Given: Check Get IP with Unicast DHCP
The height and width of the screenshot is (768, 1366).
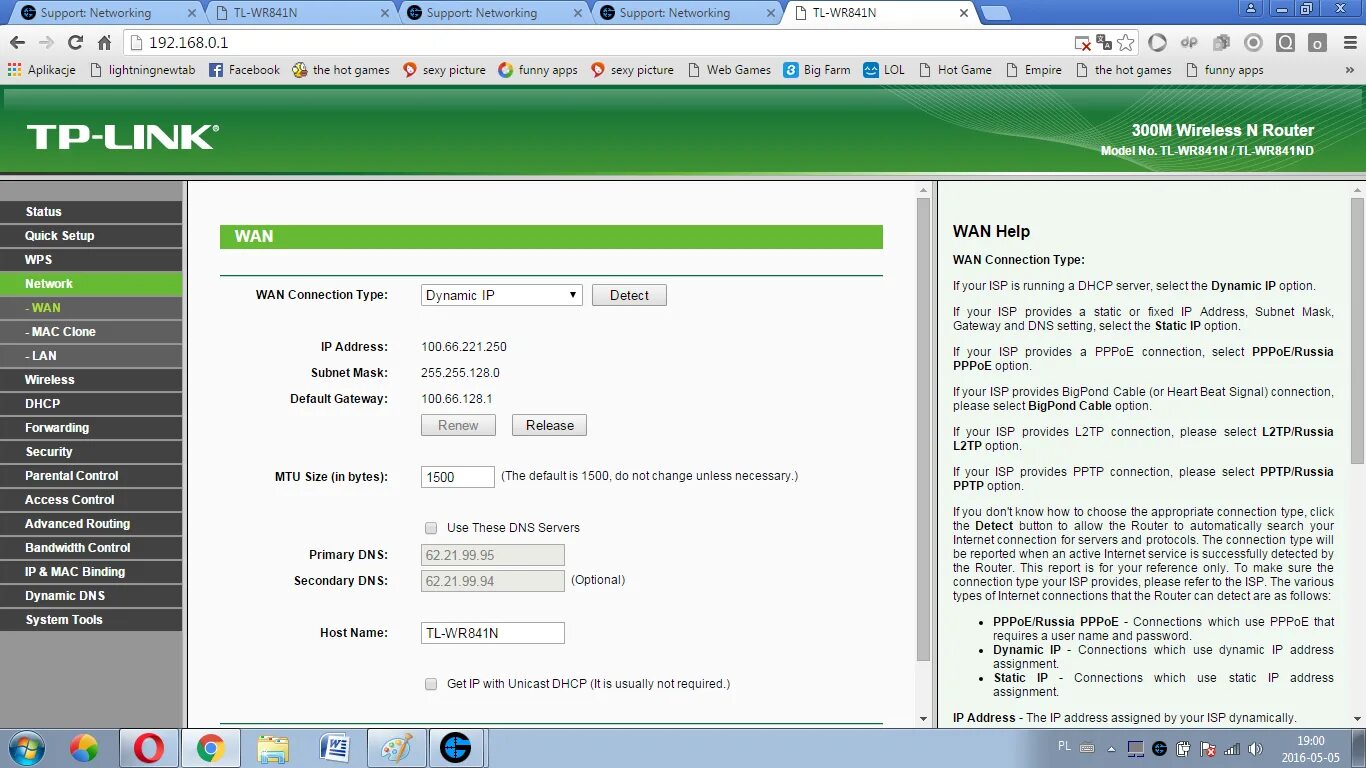Looking at the screenshot, I should point(431,684).
